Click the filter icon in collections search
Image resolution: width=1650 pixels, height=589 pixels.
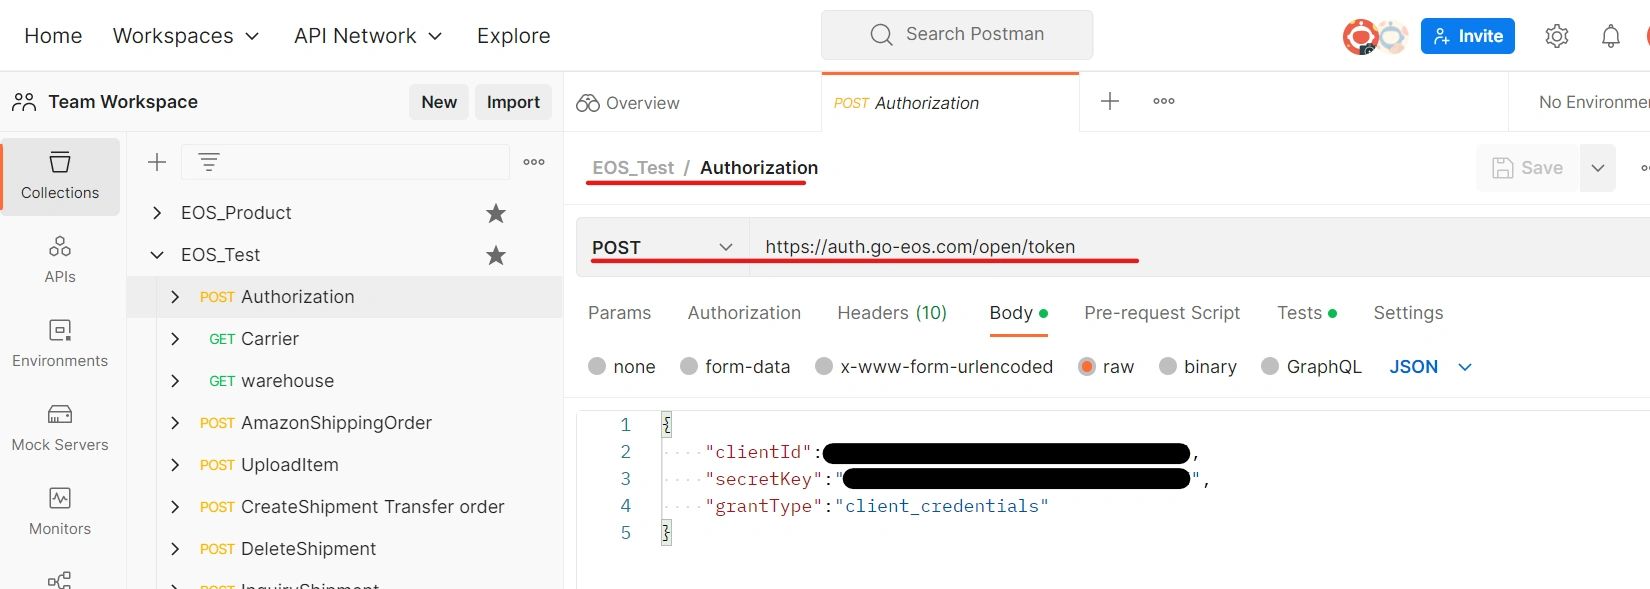pyautogui.click(x=208, y=162)
